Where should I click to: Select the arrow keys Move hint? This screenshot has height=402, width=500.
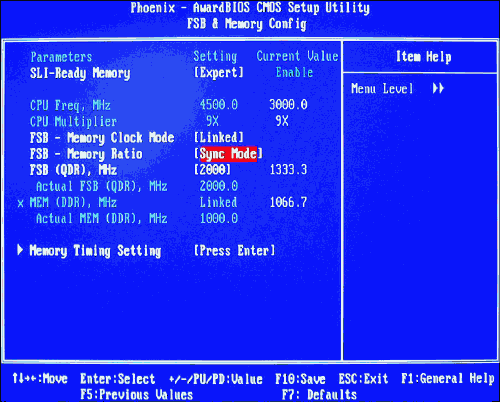pyautogui.click(x=40, y=379)
